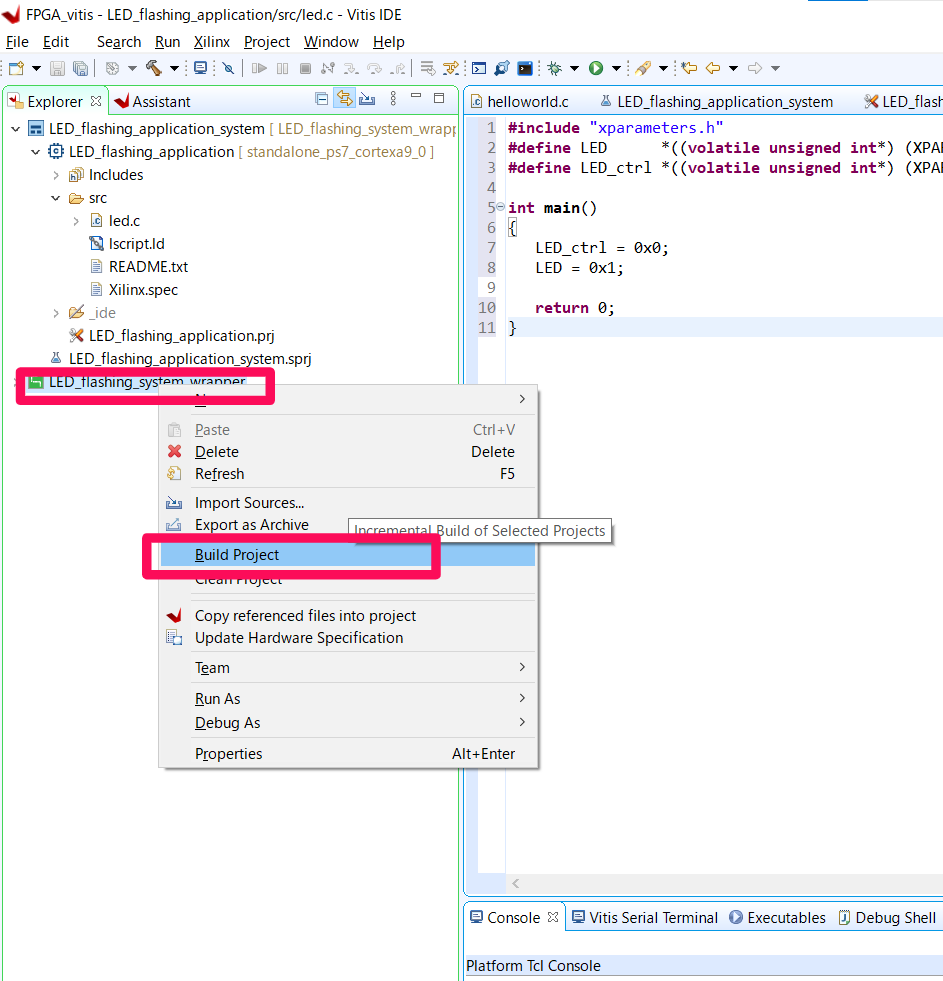Switch to Vitis Serial Terminal tab

[645, 918]
